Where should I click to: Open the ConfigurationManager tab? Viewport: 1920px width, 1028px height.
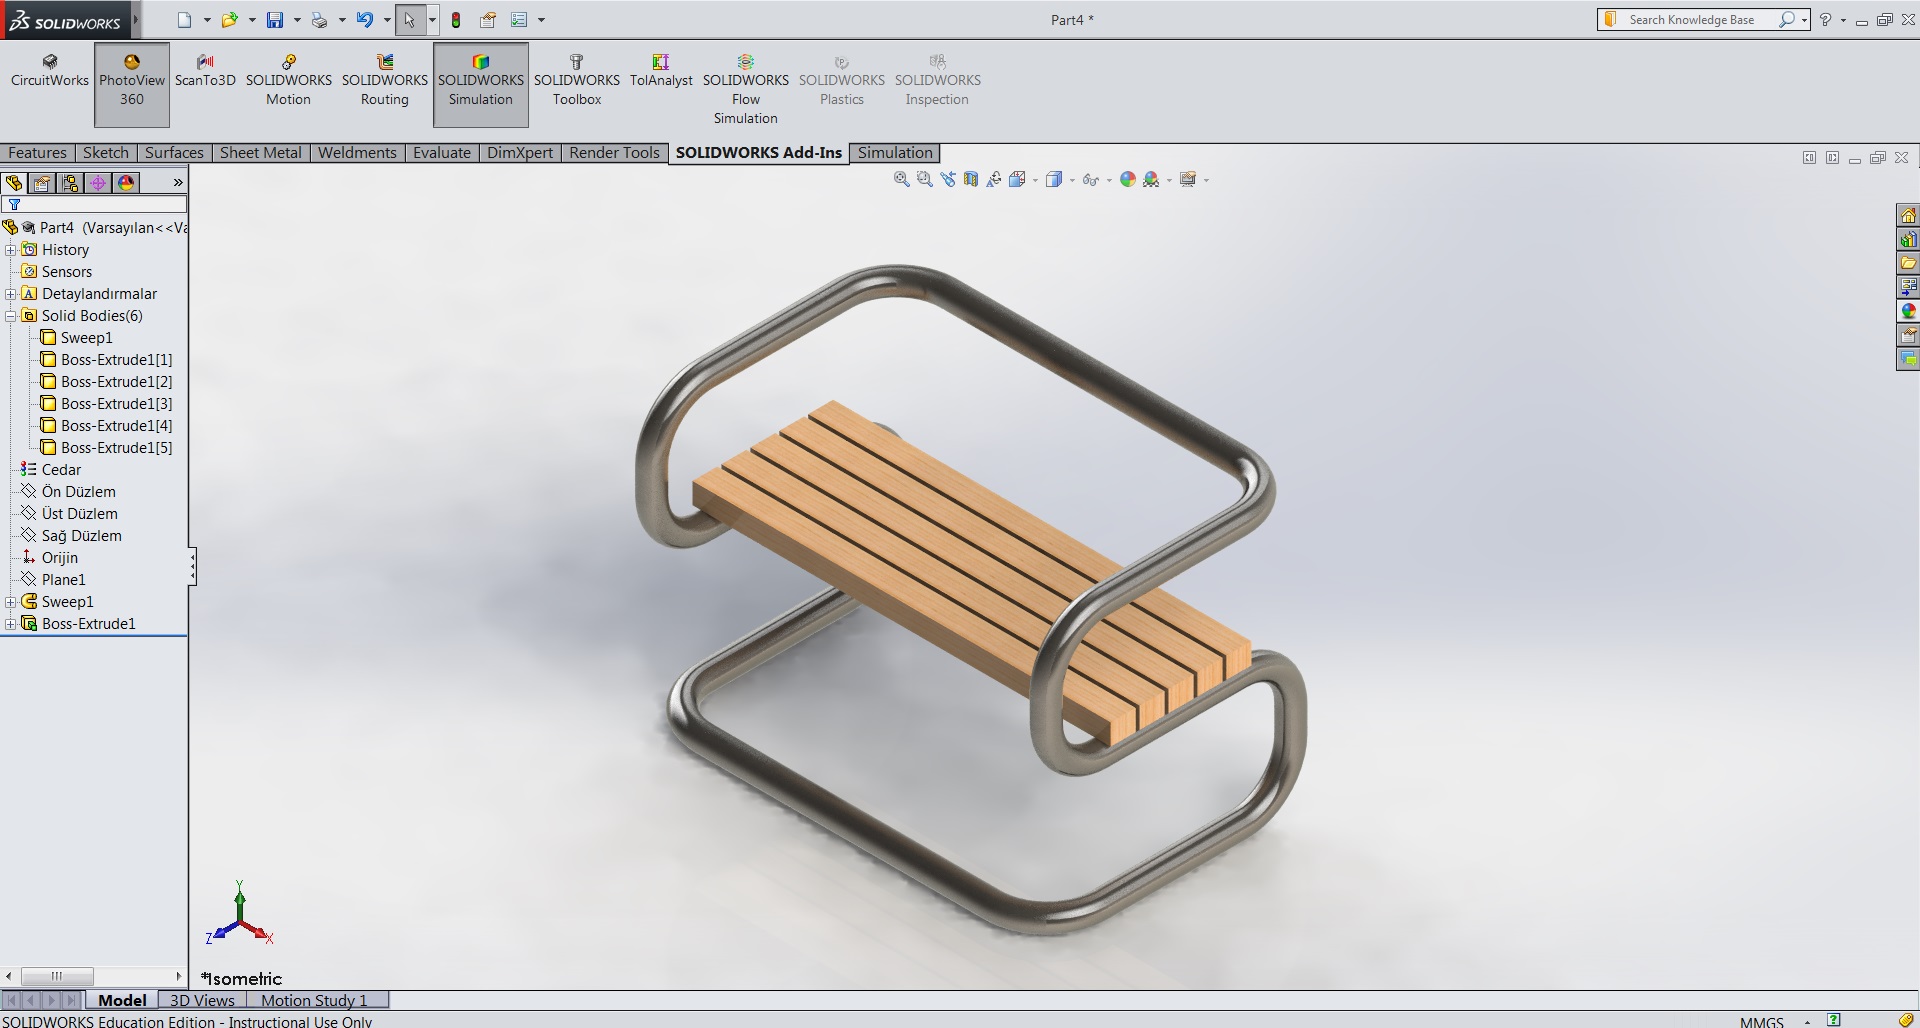coord(70,183)
